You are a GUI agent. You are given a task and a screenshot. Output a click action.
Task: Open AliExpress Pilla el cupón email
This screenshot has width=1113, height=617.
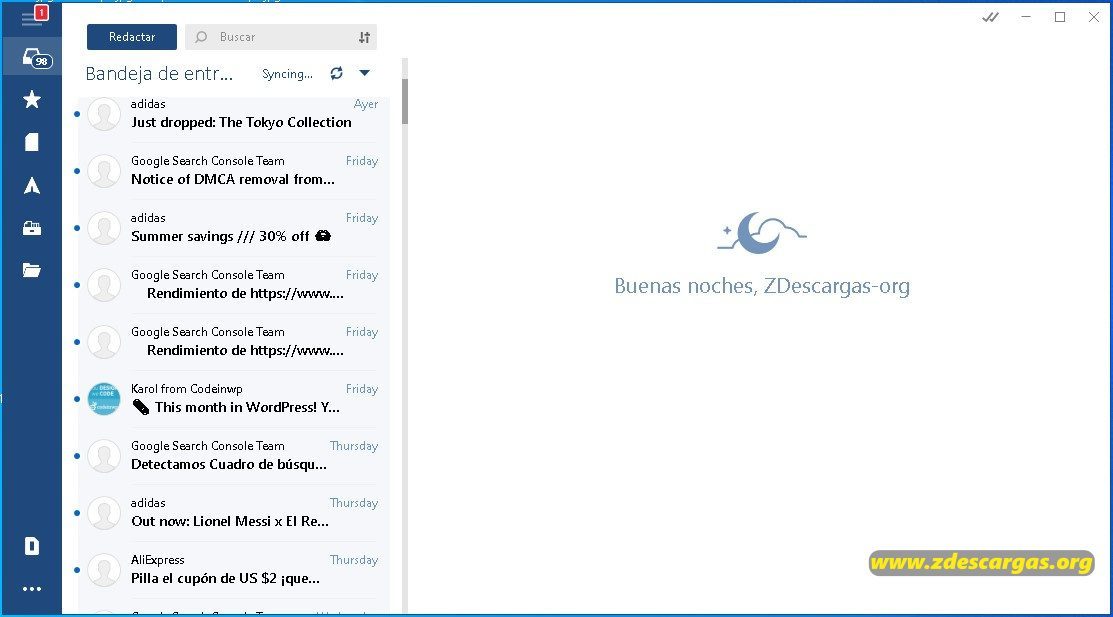(234, 569)
